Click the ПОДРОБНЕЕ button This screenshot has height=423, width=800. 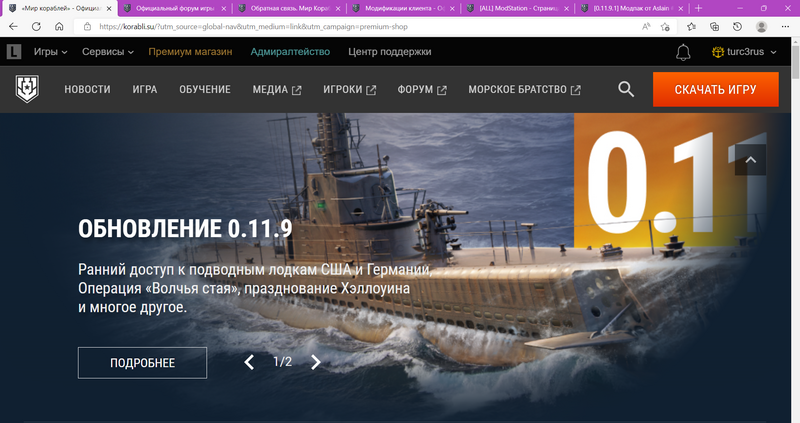pos(142,363)
